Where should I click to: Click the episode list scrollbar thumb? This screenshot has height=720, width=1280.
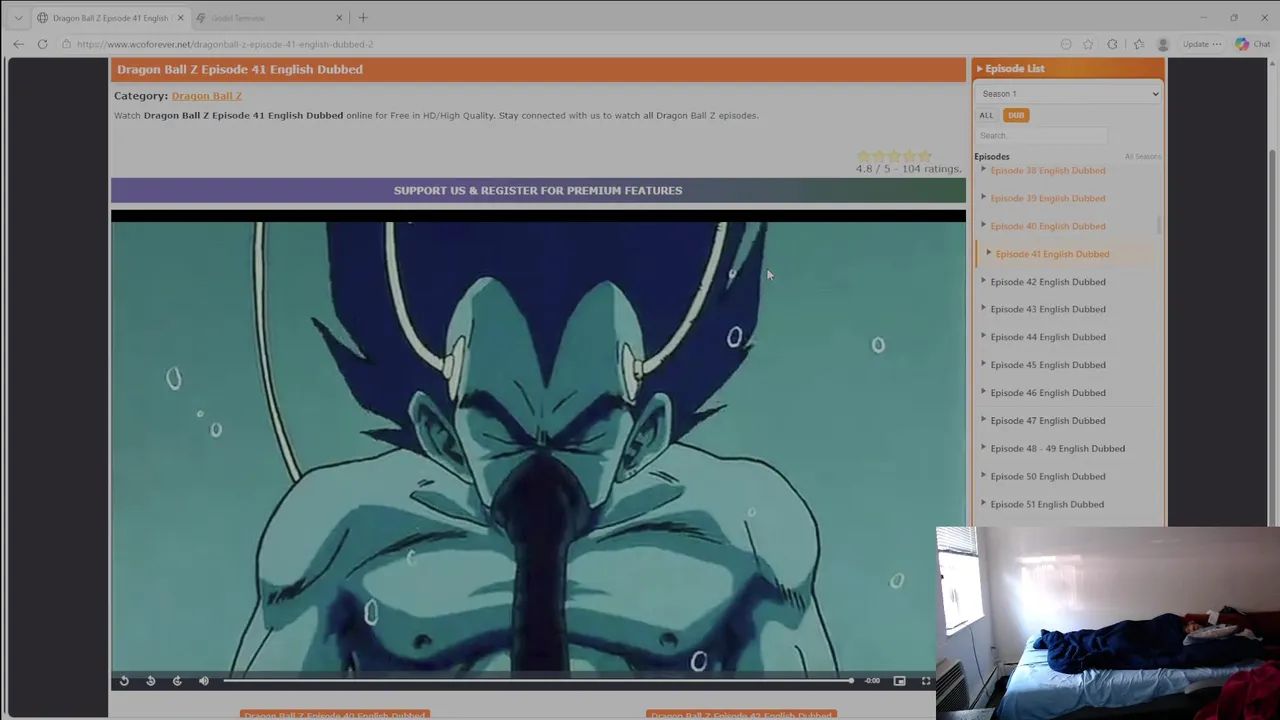coord(1159,225)
